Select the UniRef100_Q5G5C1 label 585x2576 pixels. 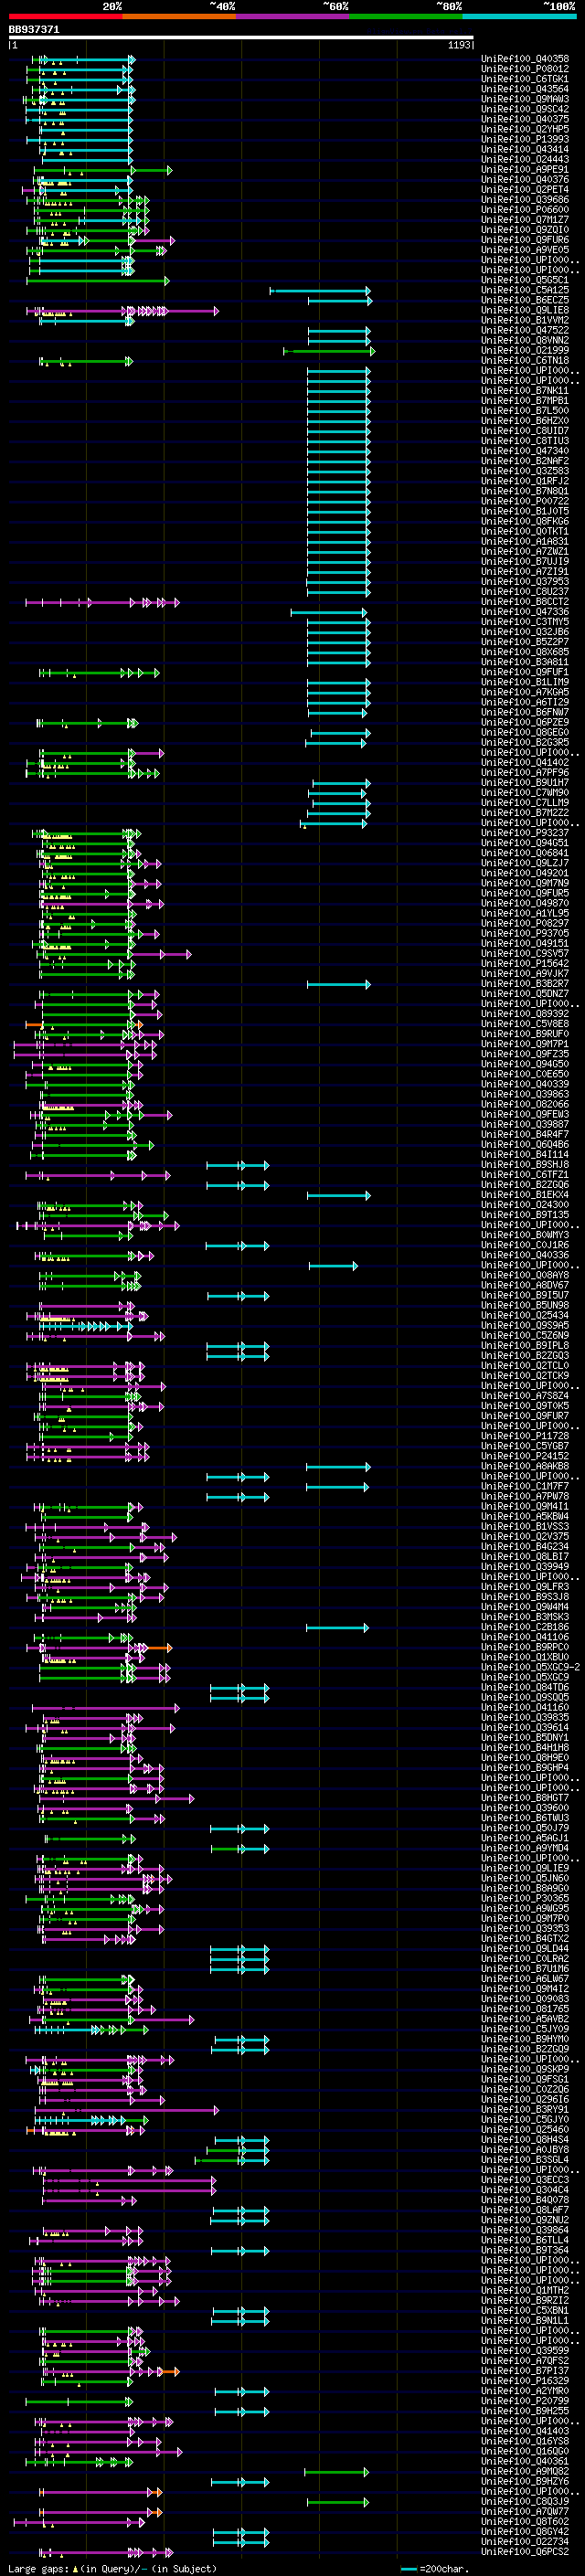525,280
